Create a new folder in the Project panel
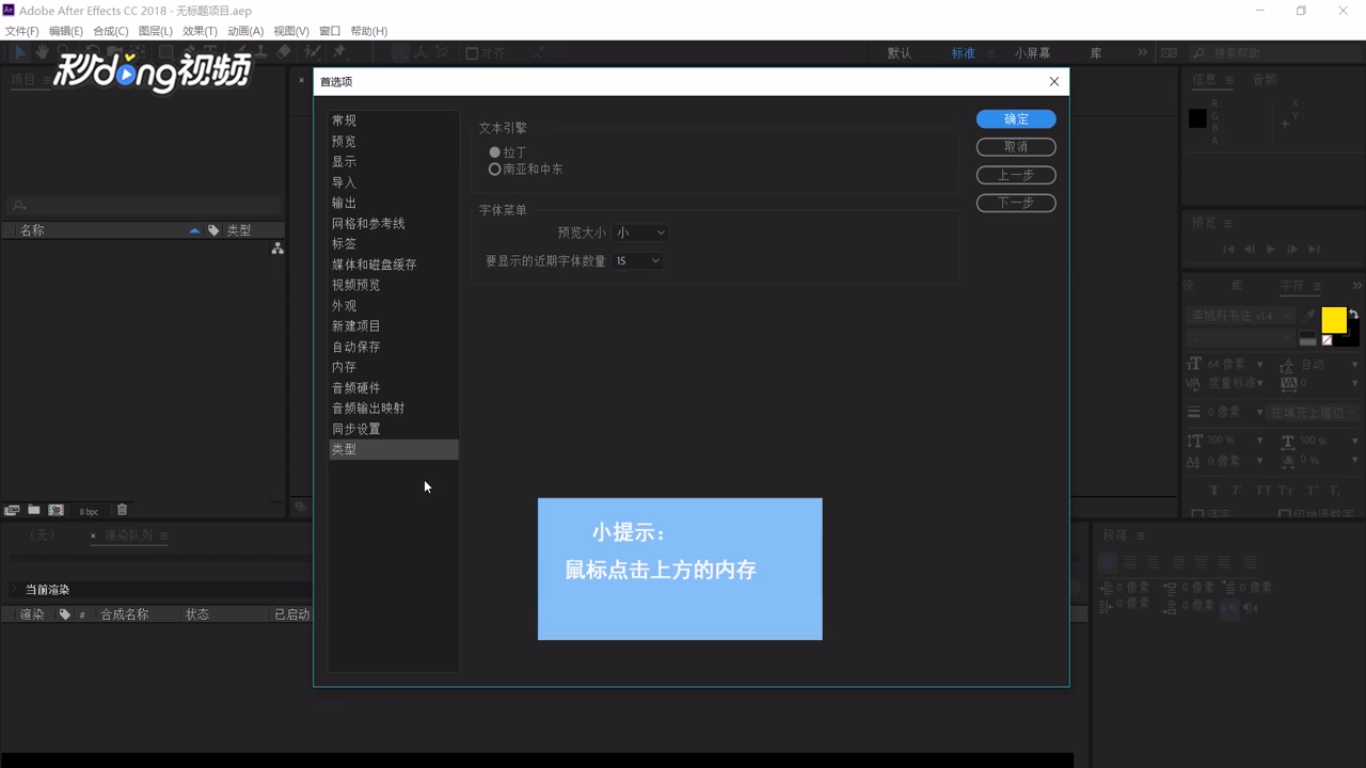This screenshot has height=768, width=1366. [x=33, y=510]
